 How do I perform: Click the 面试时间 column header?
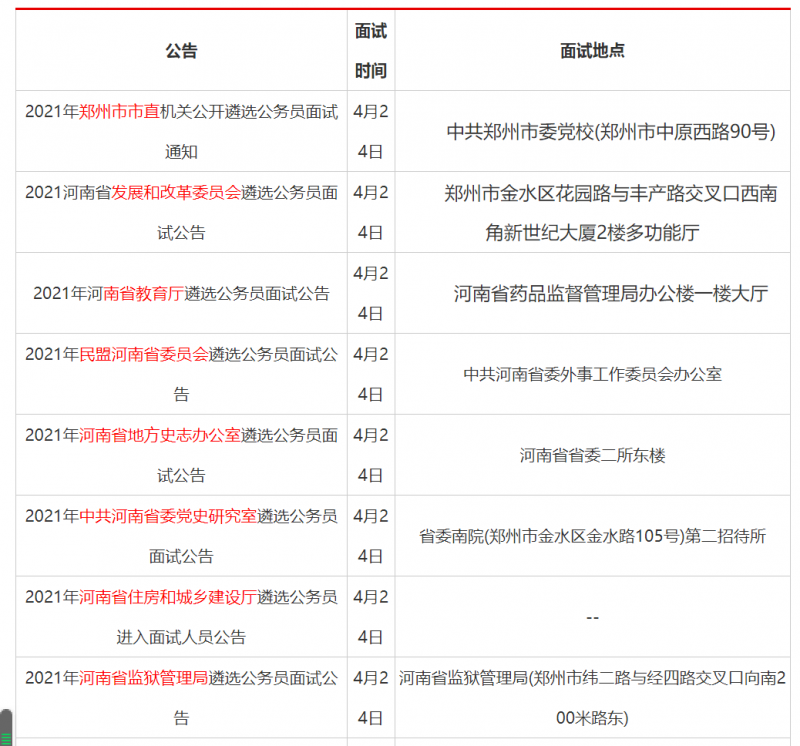(371, 51)
